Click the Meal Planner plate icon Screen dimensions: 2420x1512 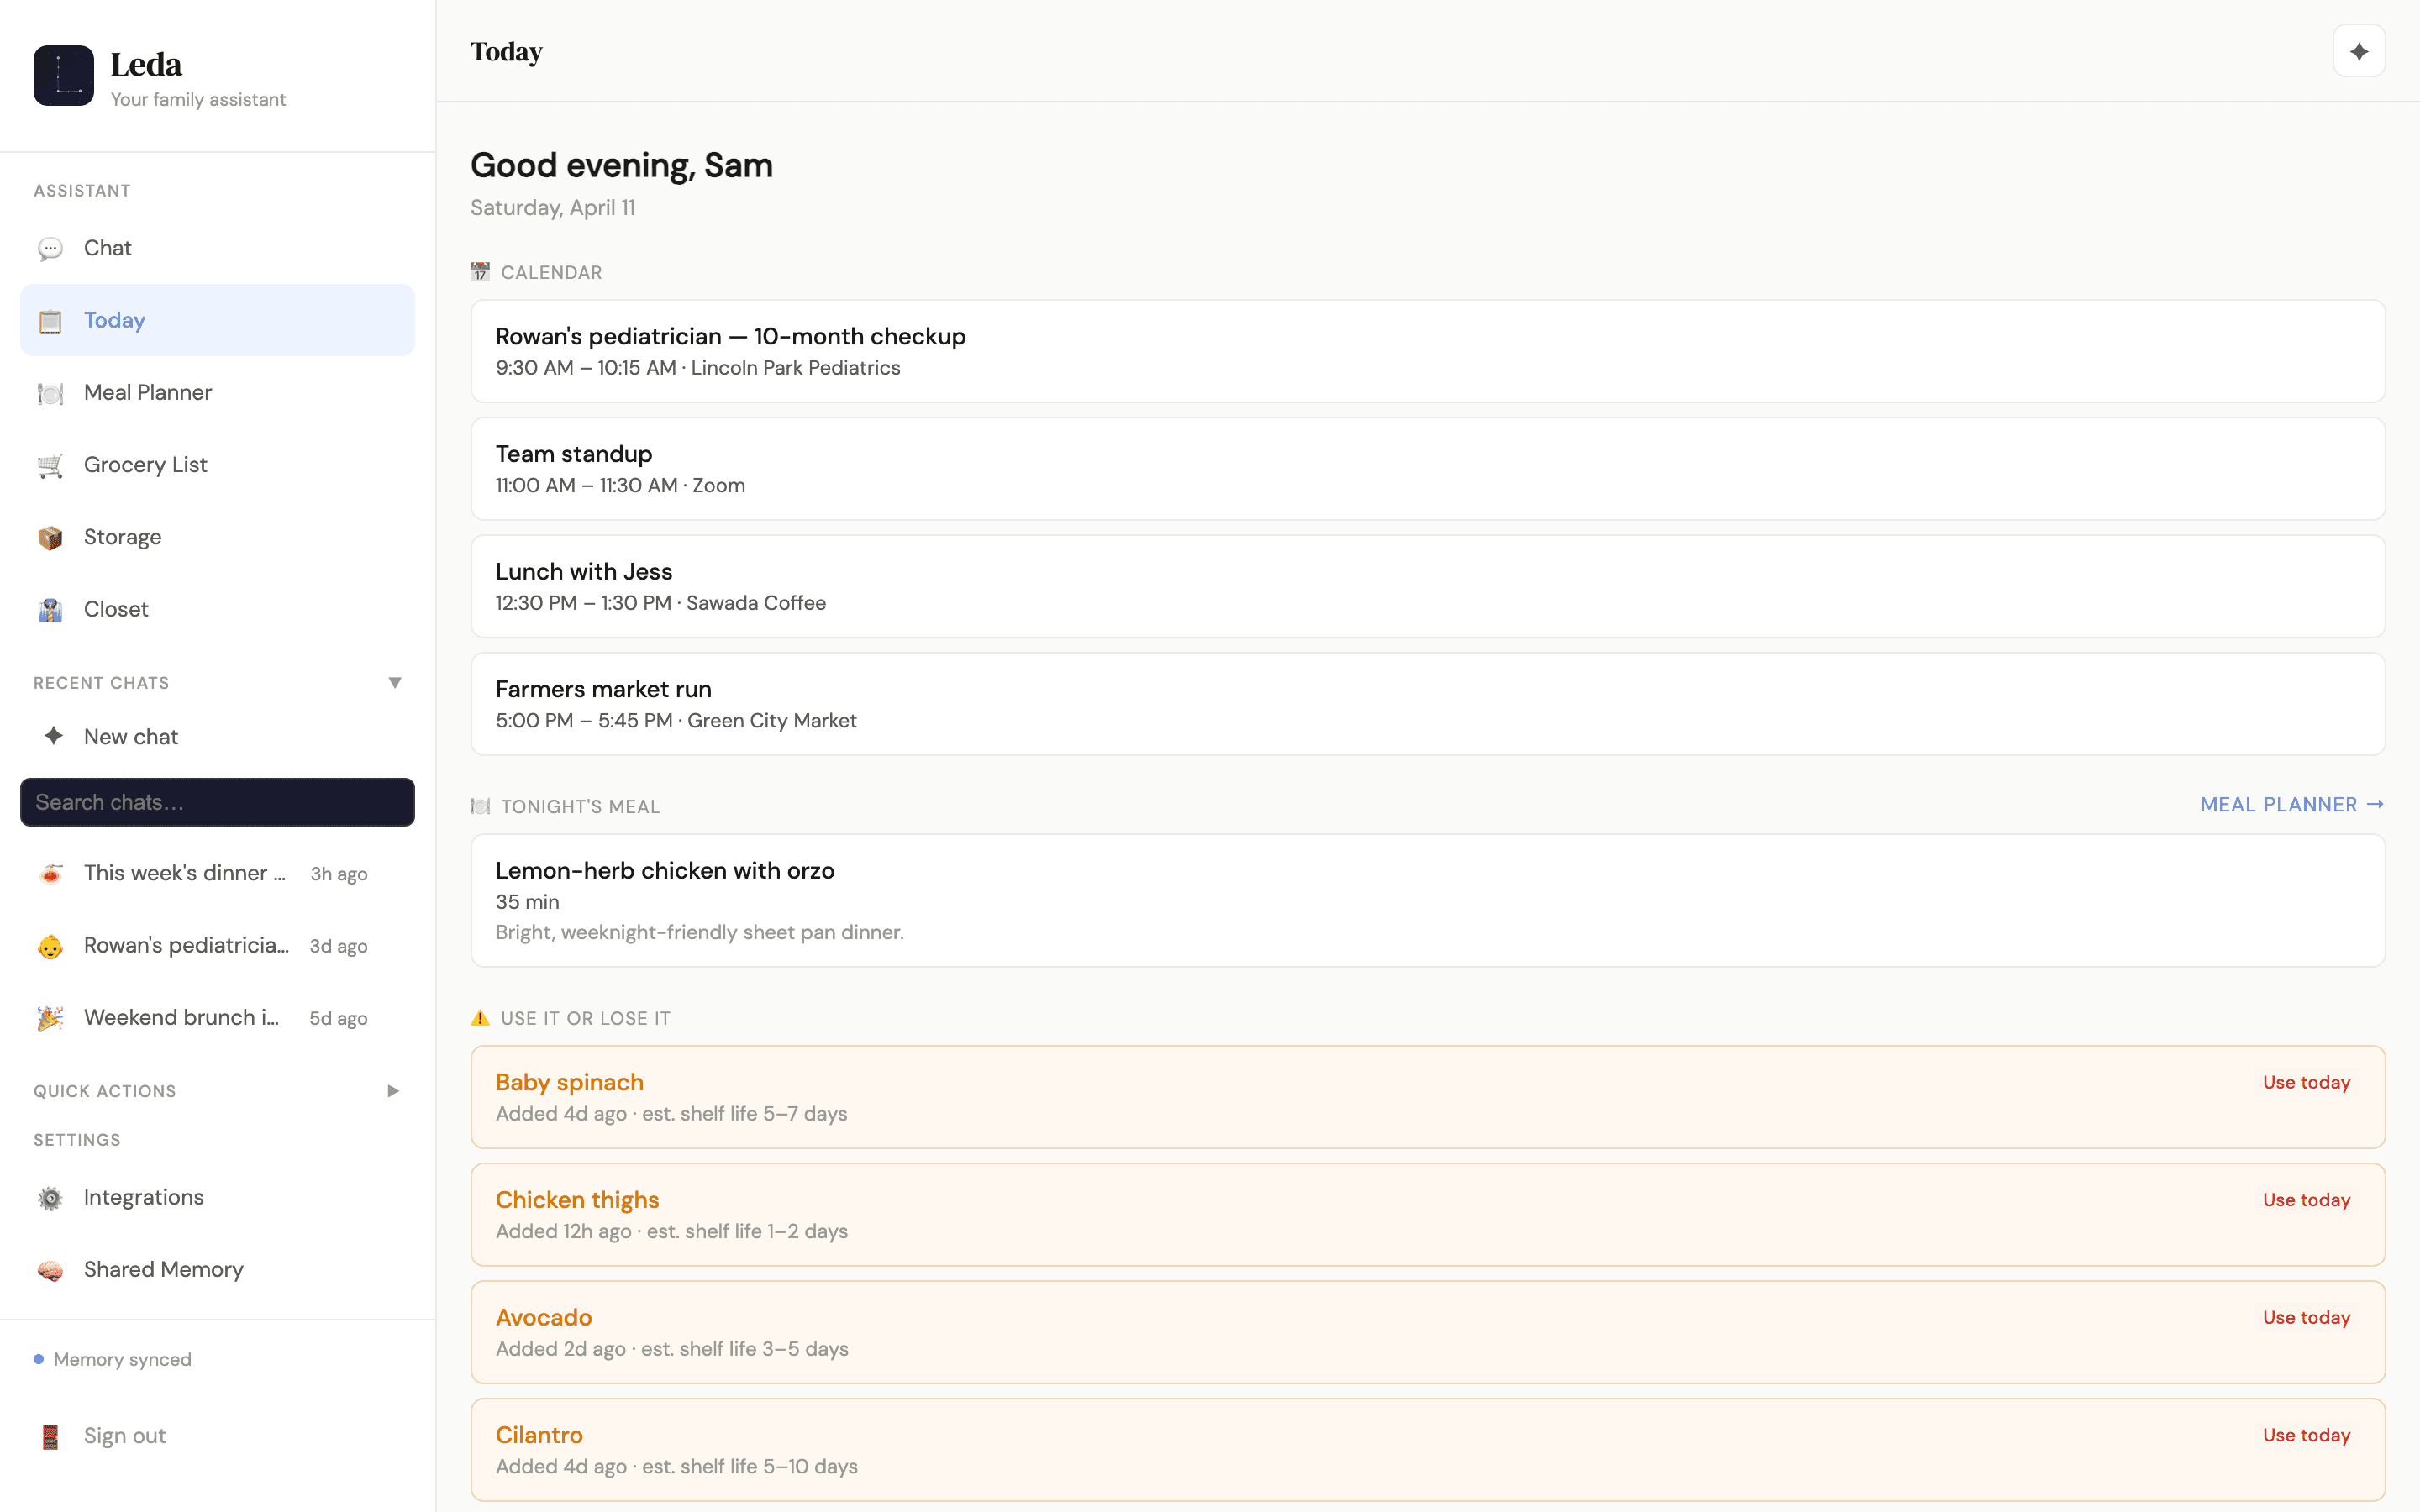click(x=50, y=393)
